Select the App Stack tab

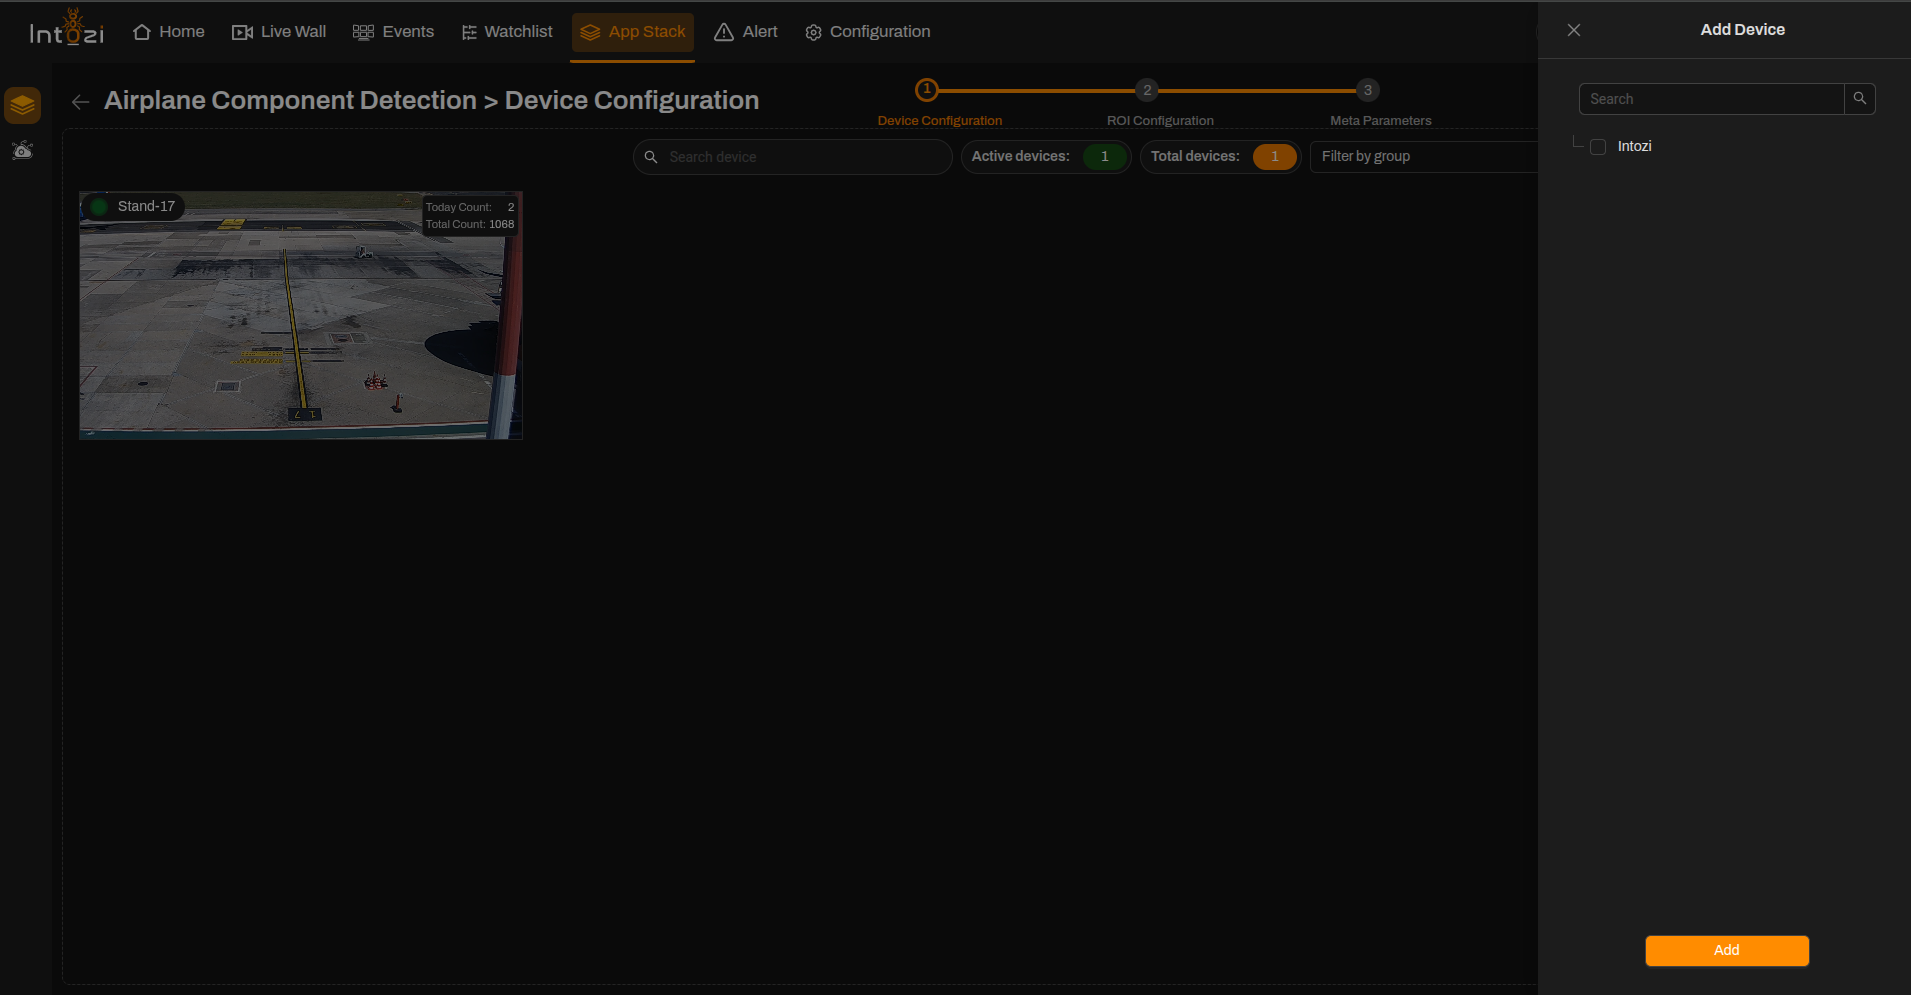tap(633, 32)
